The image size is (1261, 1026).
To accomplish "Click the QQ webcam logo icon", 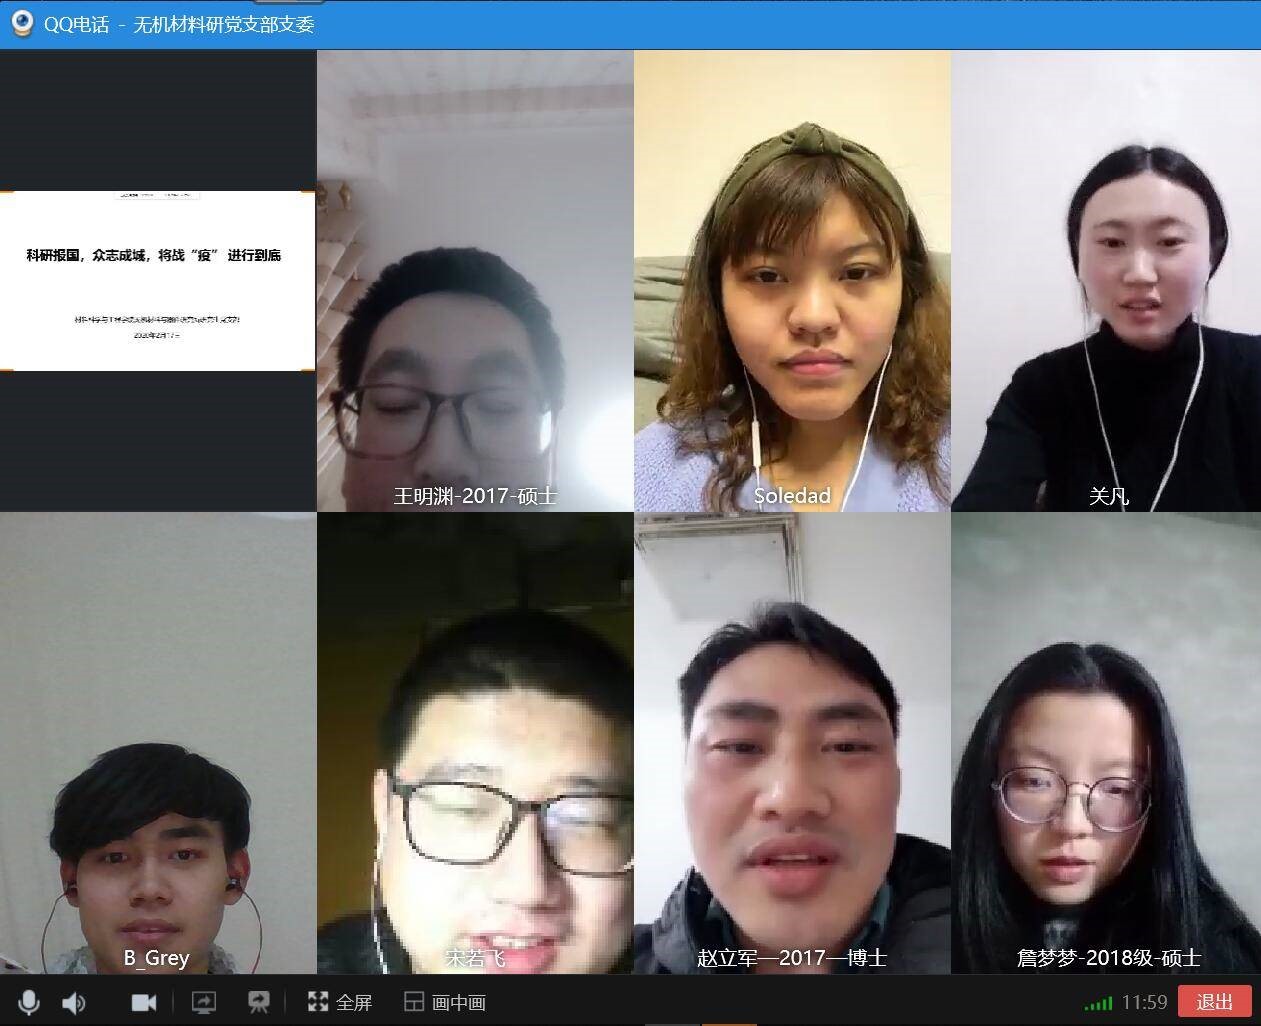I will [22, 23].
